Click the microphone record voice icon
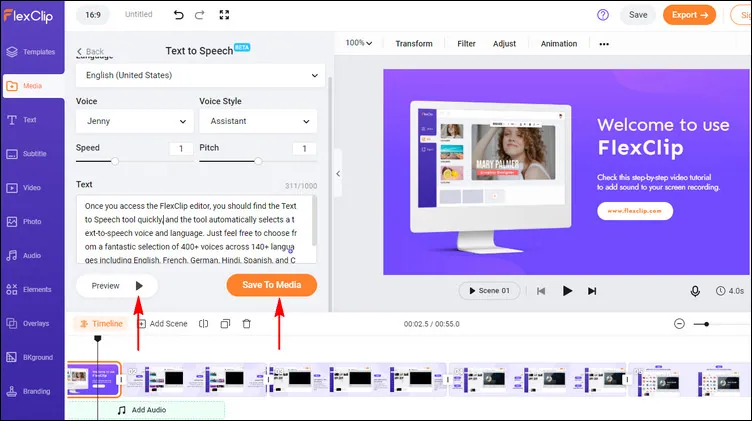This screenshot has height=421, width=752. coord(695,291)
